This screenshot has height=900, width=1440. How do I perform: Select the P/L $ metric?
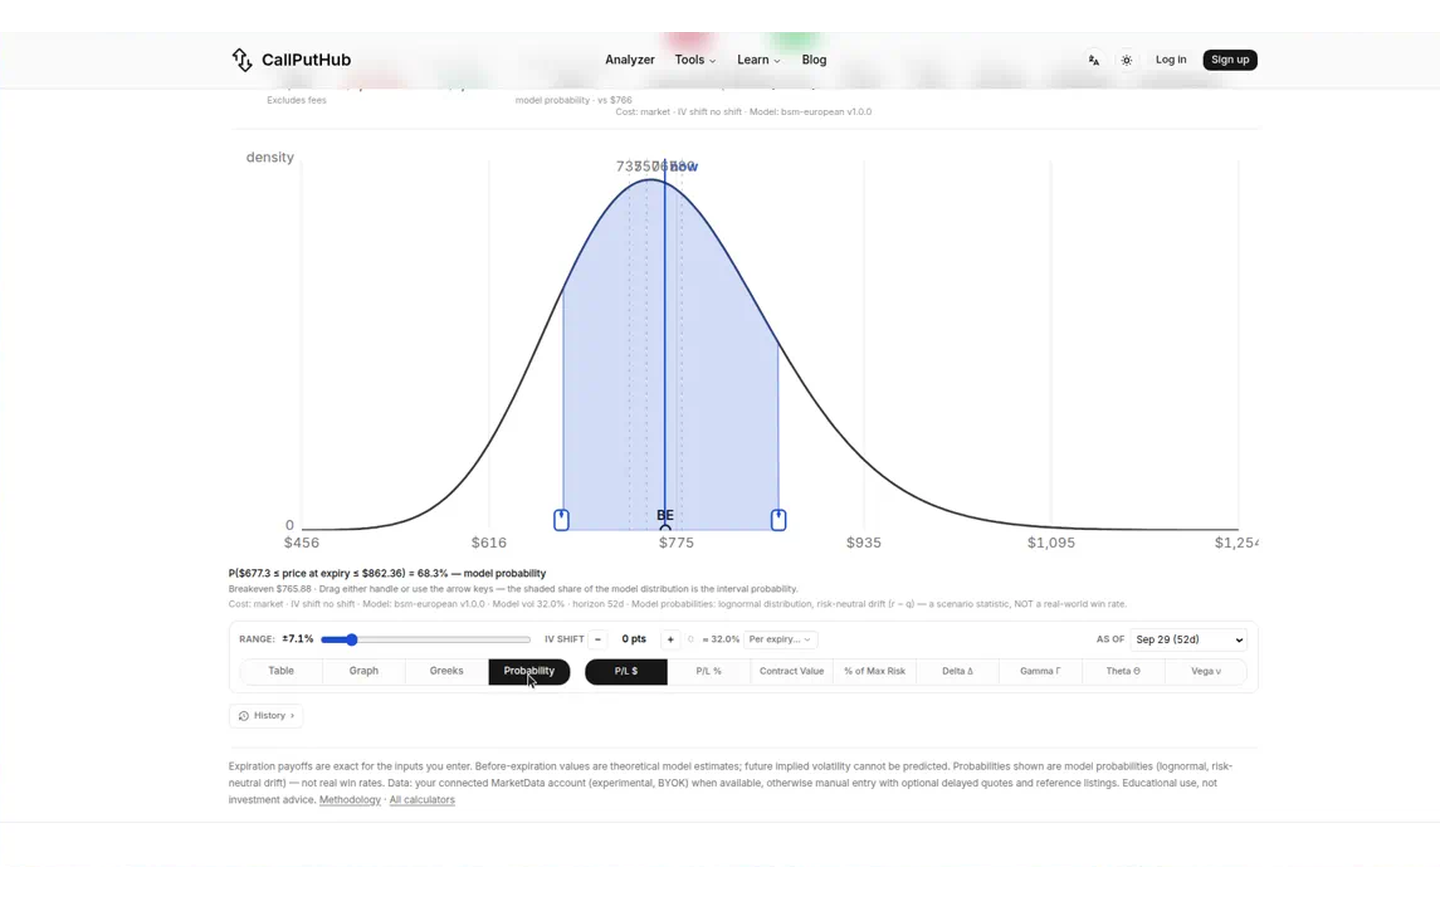(x=626, y=671)
